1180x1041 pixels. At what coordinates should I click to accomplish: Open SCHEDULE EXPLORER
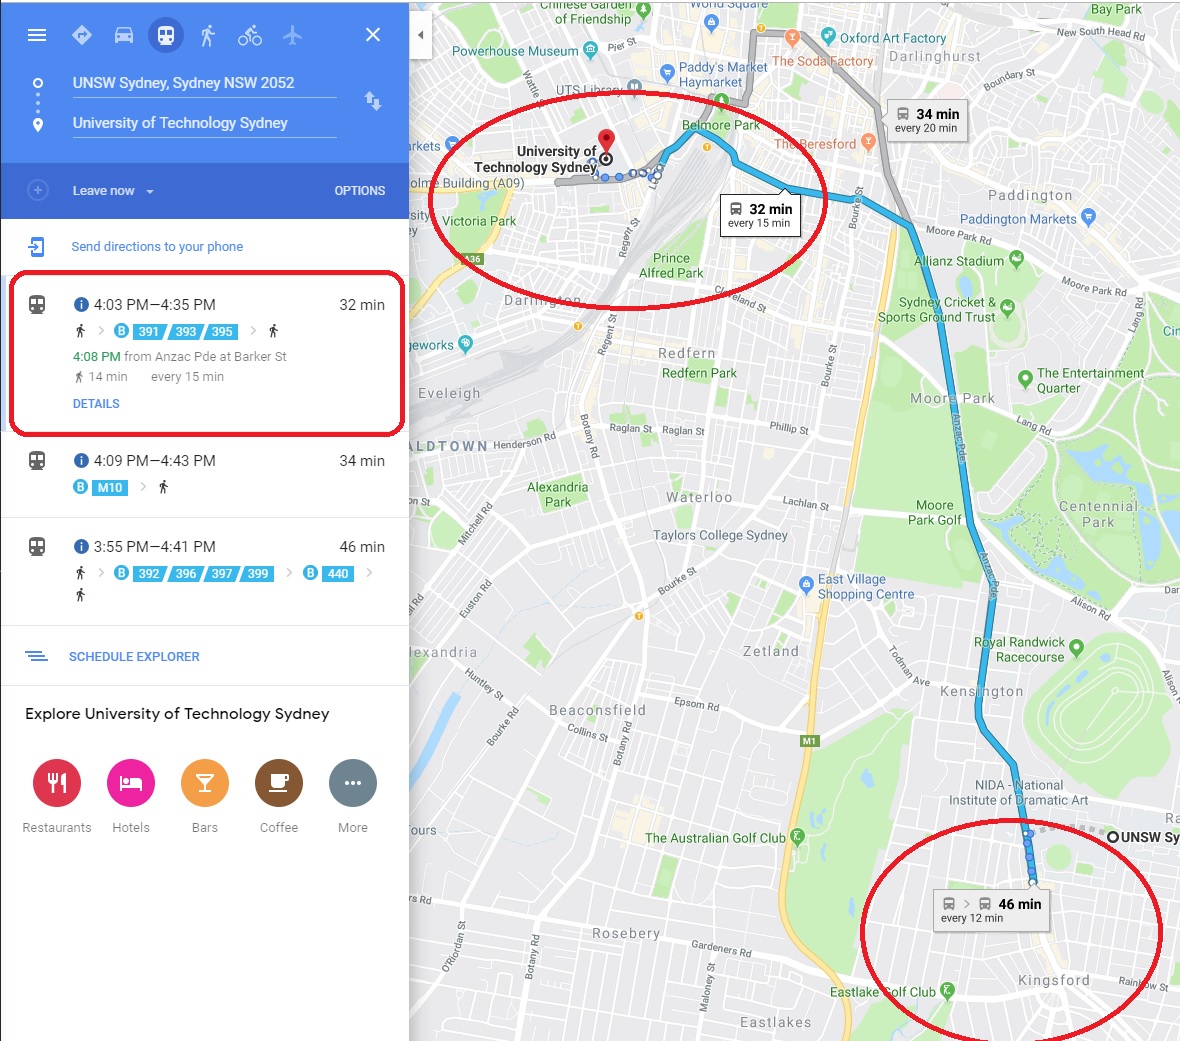tap(134, 657)
